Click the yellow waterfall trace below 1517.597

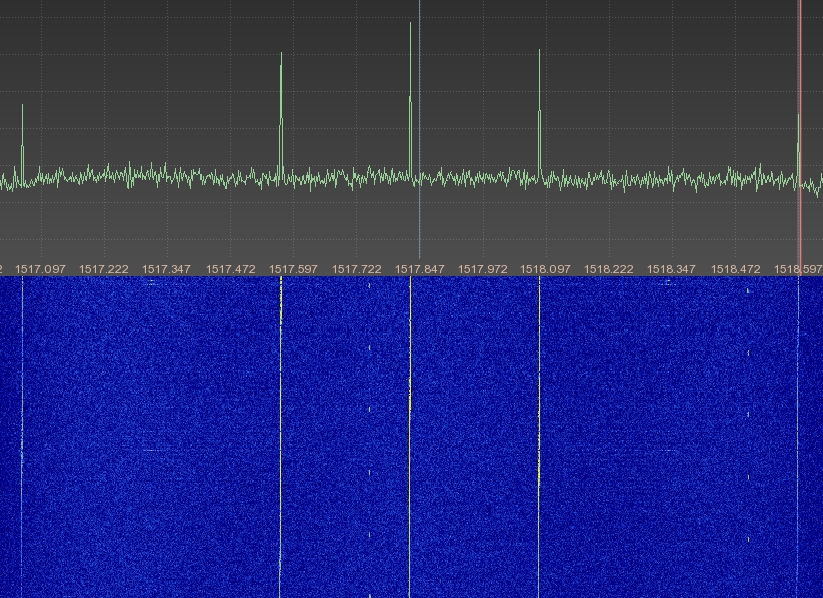click(x=281, y=430)
